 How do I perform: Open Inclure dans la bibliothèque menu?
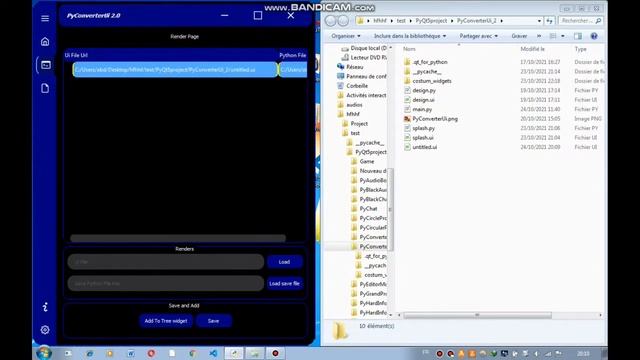tap(410, 36)
